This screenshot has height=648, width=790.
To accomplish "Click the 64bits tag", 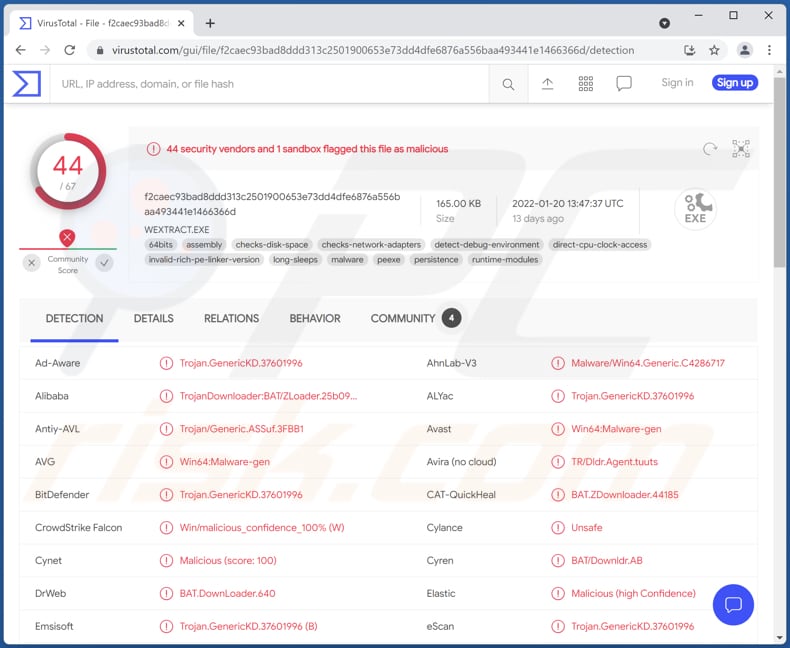I will pos(161,245).
